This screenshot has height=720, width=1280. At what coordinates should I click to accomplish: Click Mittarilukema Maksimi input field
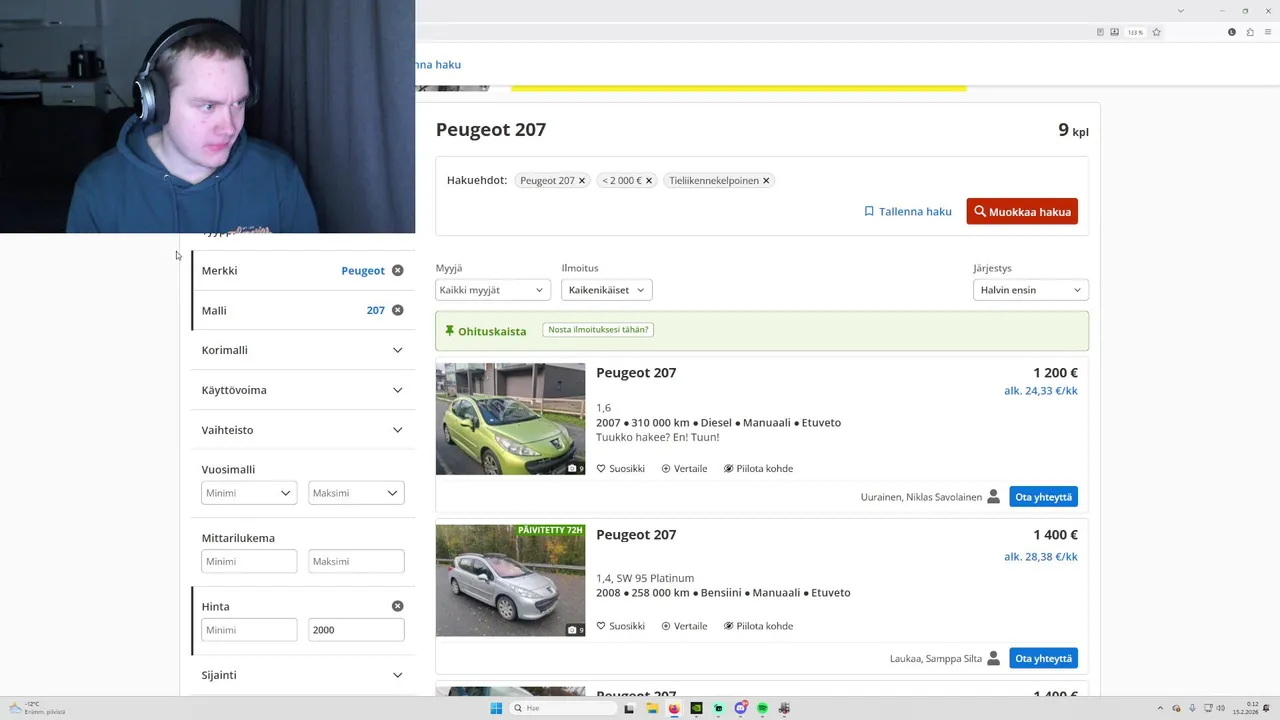(356, 561)
